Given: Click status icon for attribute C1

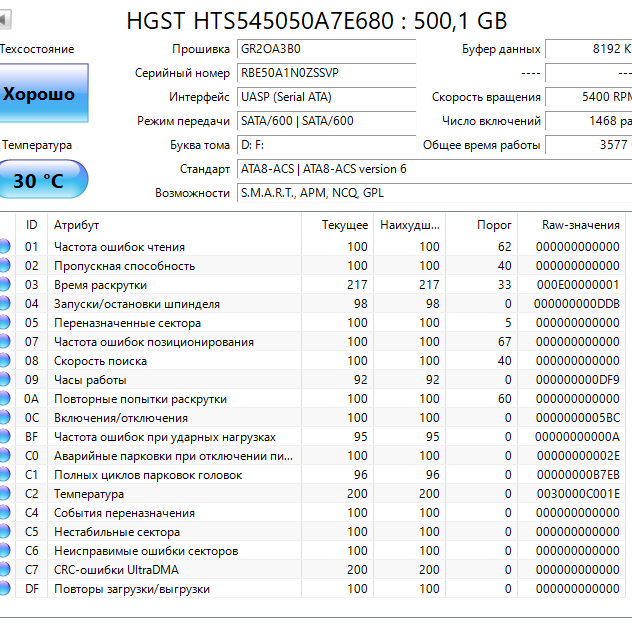Looking at the screenshot, I should point(5,474).
